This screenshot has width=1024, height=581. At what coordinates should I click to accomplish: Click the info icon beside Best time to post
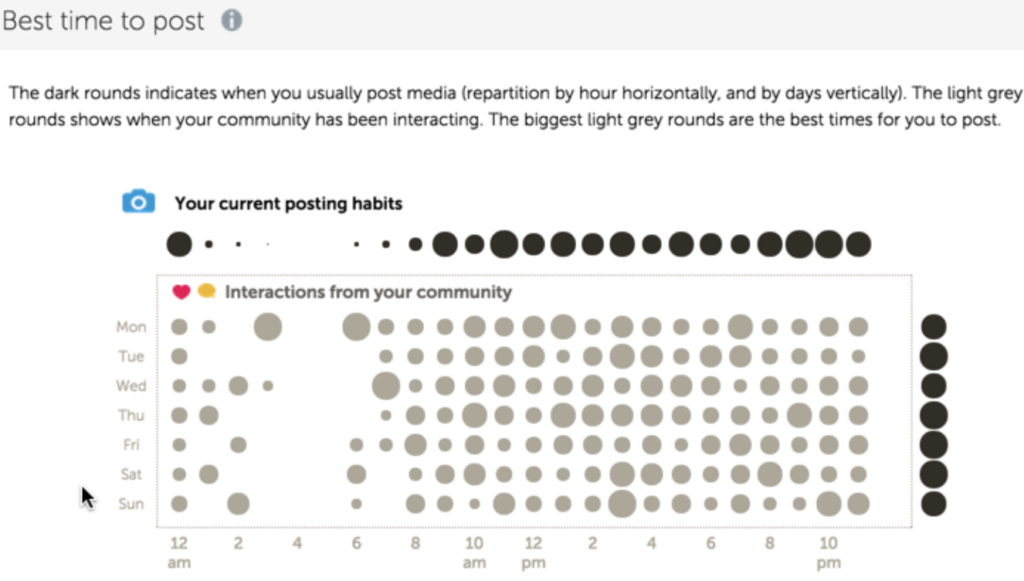point(231,20)
